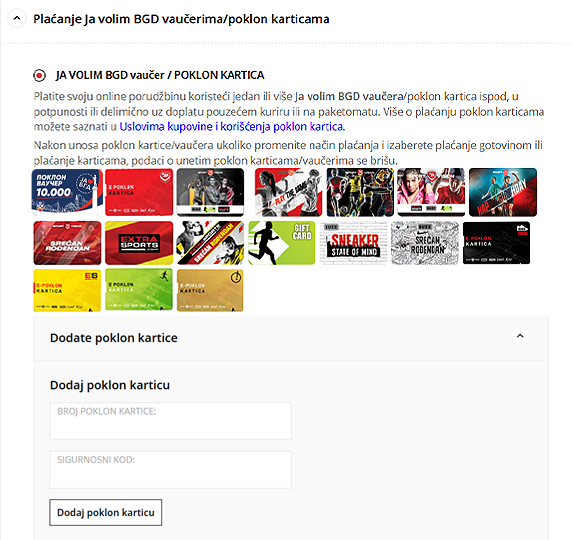
Task: Open Uslovima kupovine i korišćenja poklon kartica link
Action: [232, 127]
